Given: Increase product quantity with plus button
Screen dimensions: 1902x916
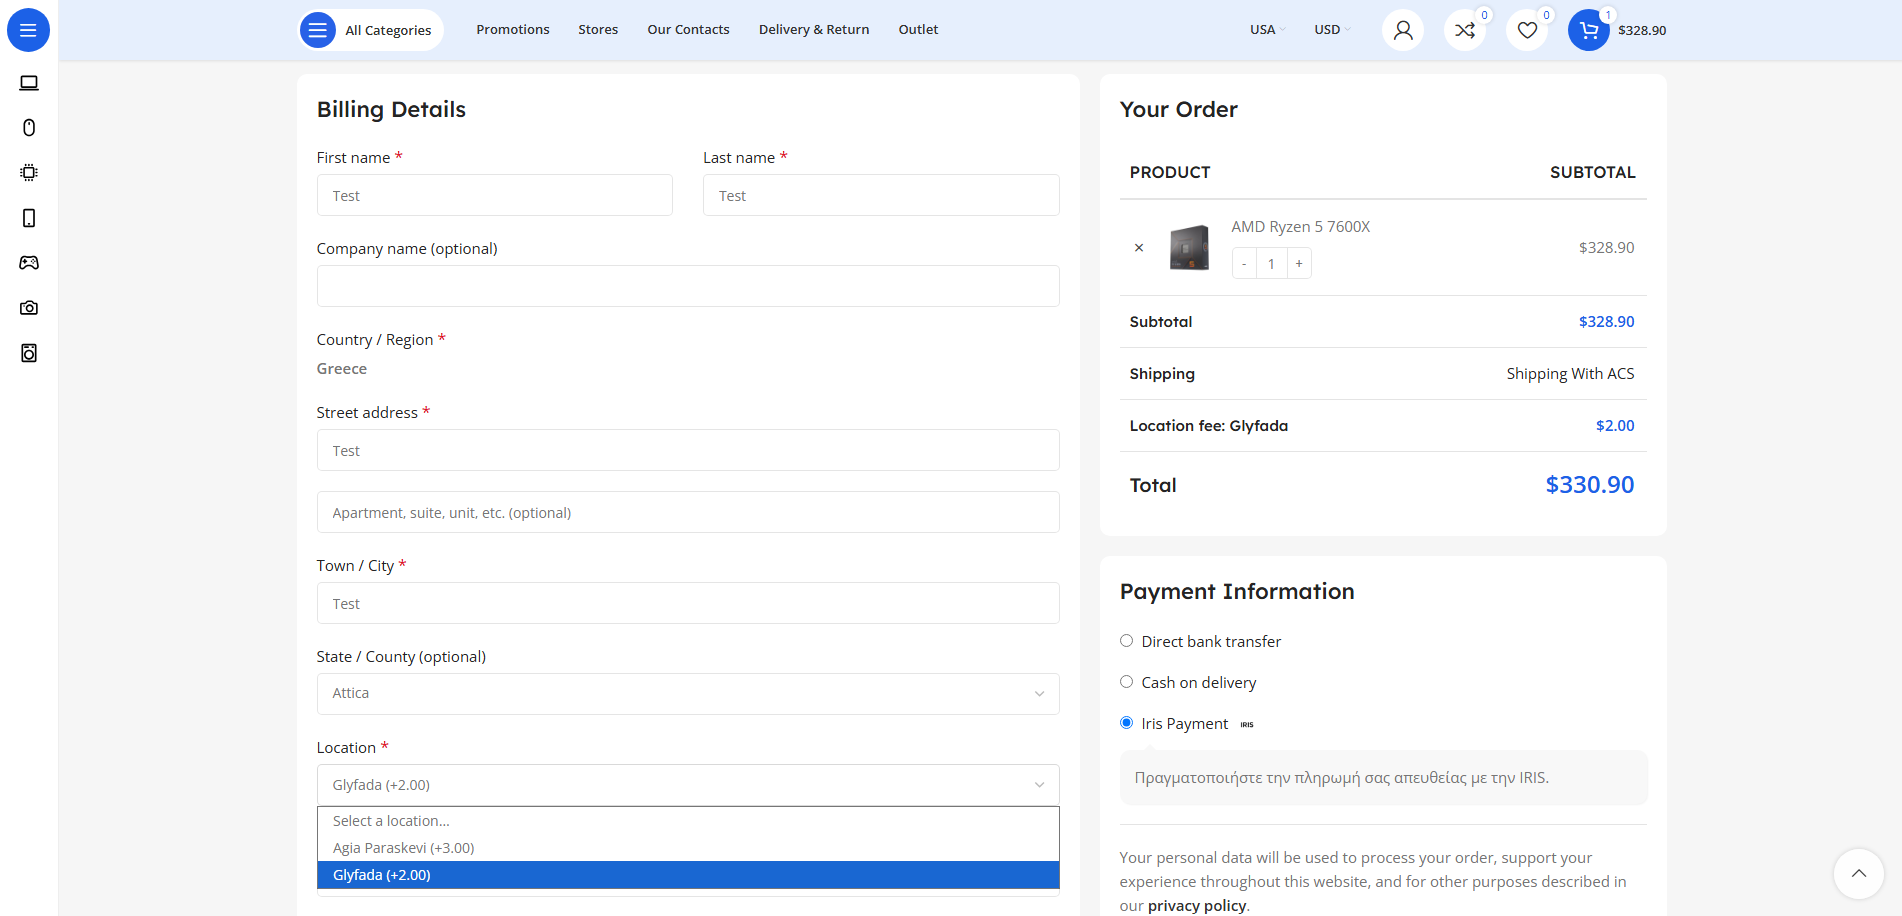Looking at the screenshot, I should [1299, 264].
